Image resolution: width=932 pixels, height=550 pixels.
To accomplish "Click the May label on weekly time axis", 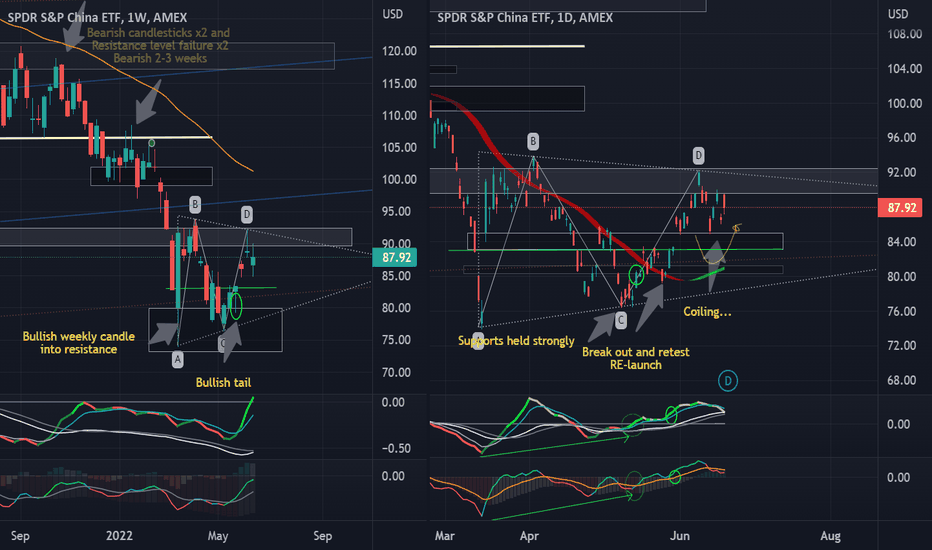I will 218,536.
